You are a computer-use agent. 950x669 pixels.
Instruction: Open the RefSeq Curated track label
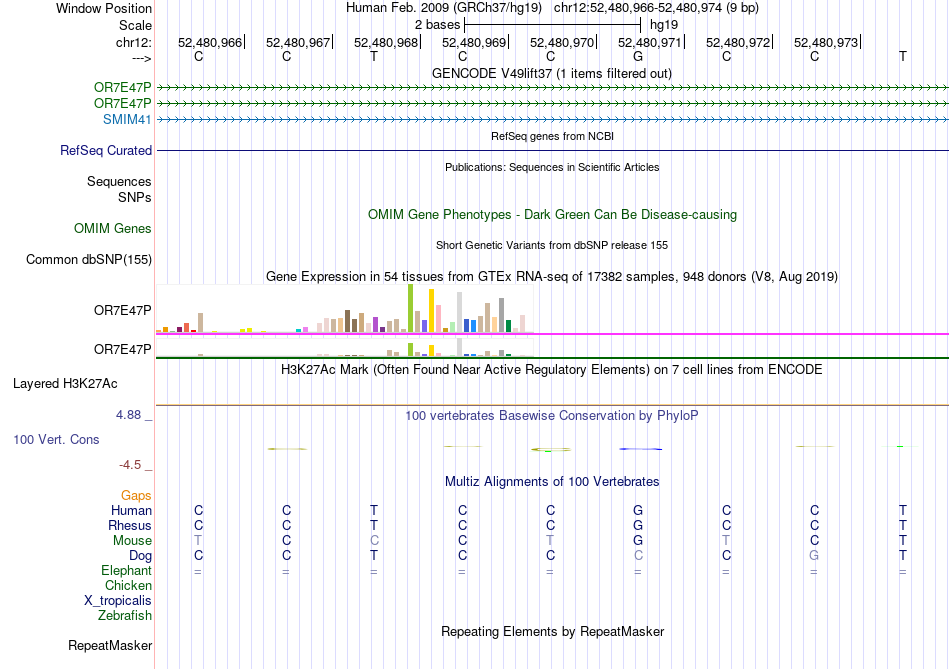106,150
